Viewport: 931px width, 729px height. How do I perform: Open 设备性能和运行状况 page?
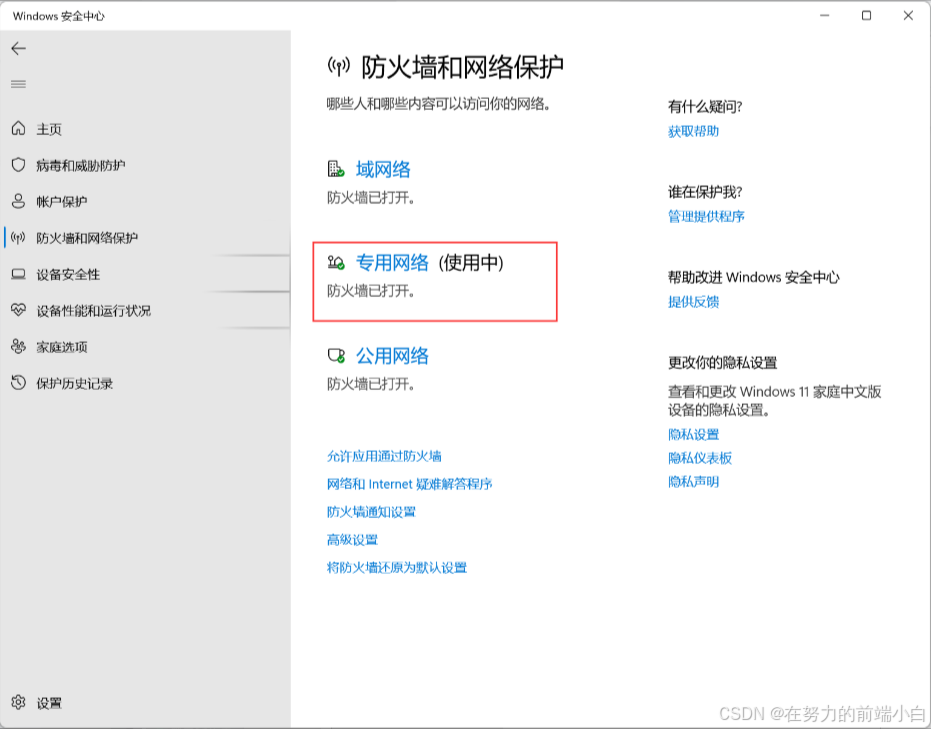coord(93,310)
